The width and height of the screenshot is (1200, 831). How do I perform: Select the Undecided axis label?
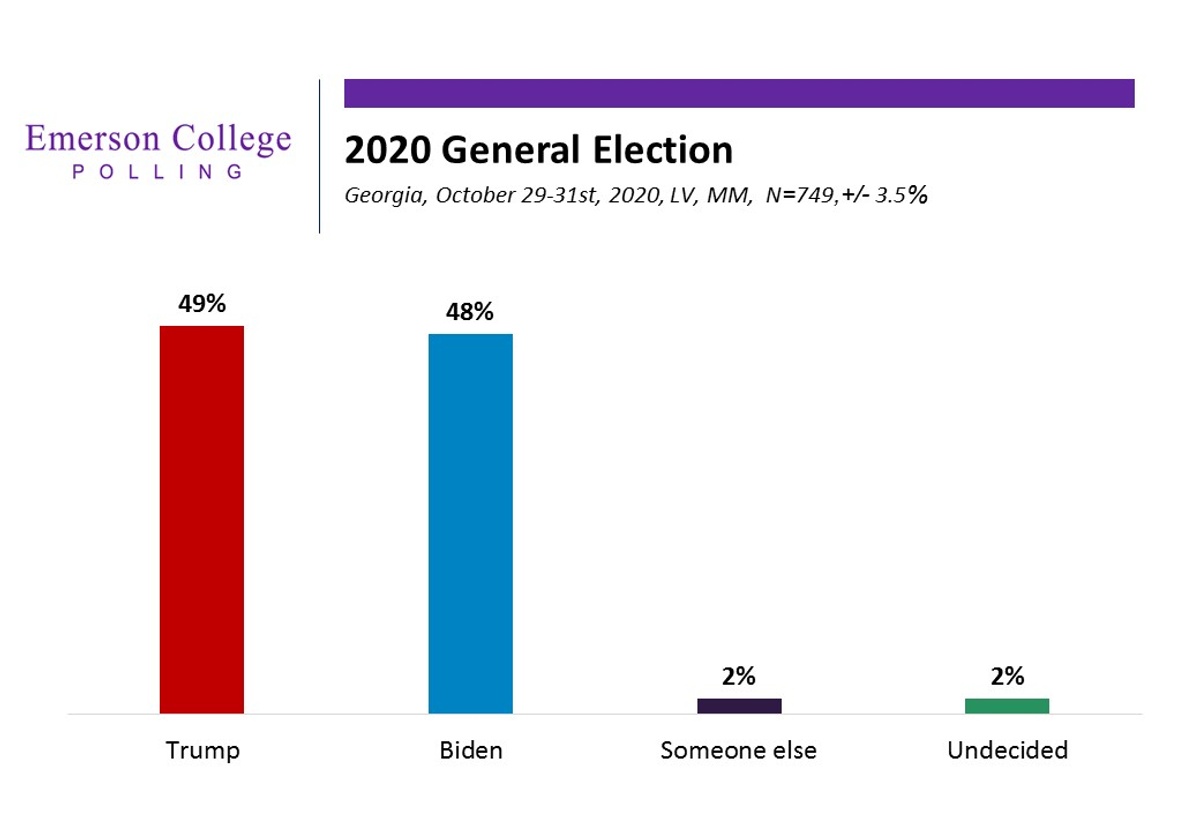pyautogui.click(x=1007, y=750)
